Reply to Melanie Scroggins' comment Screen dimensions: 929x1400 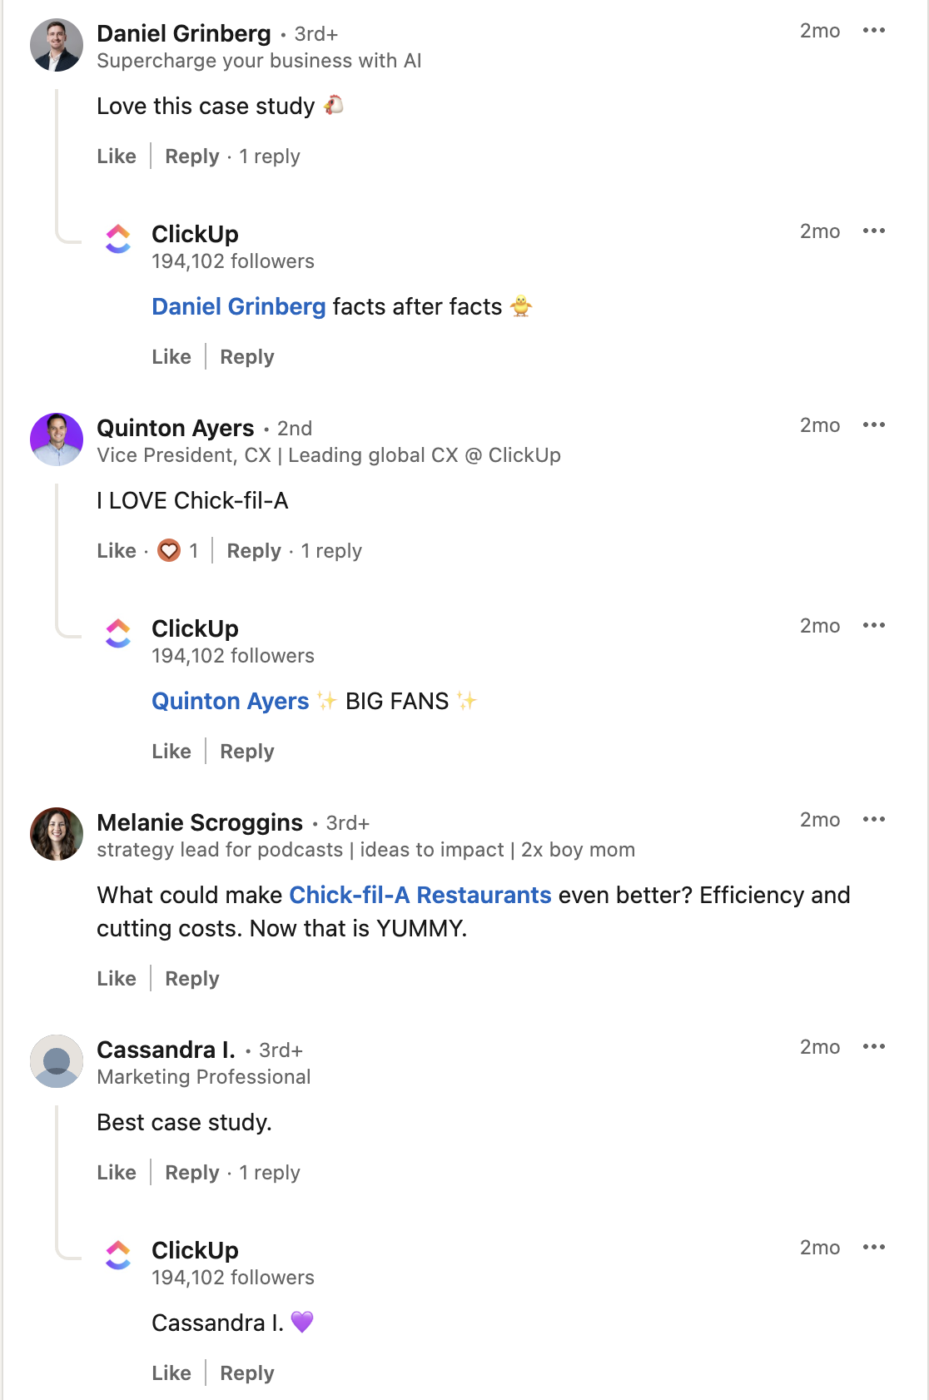tap(192, 979)
